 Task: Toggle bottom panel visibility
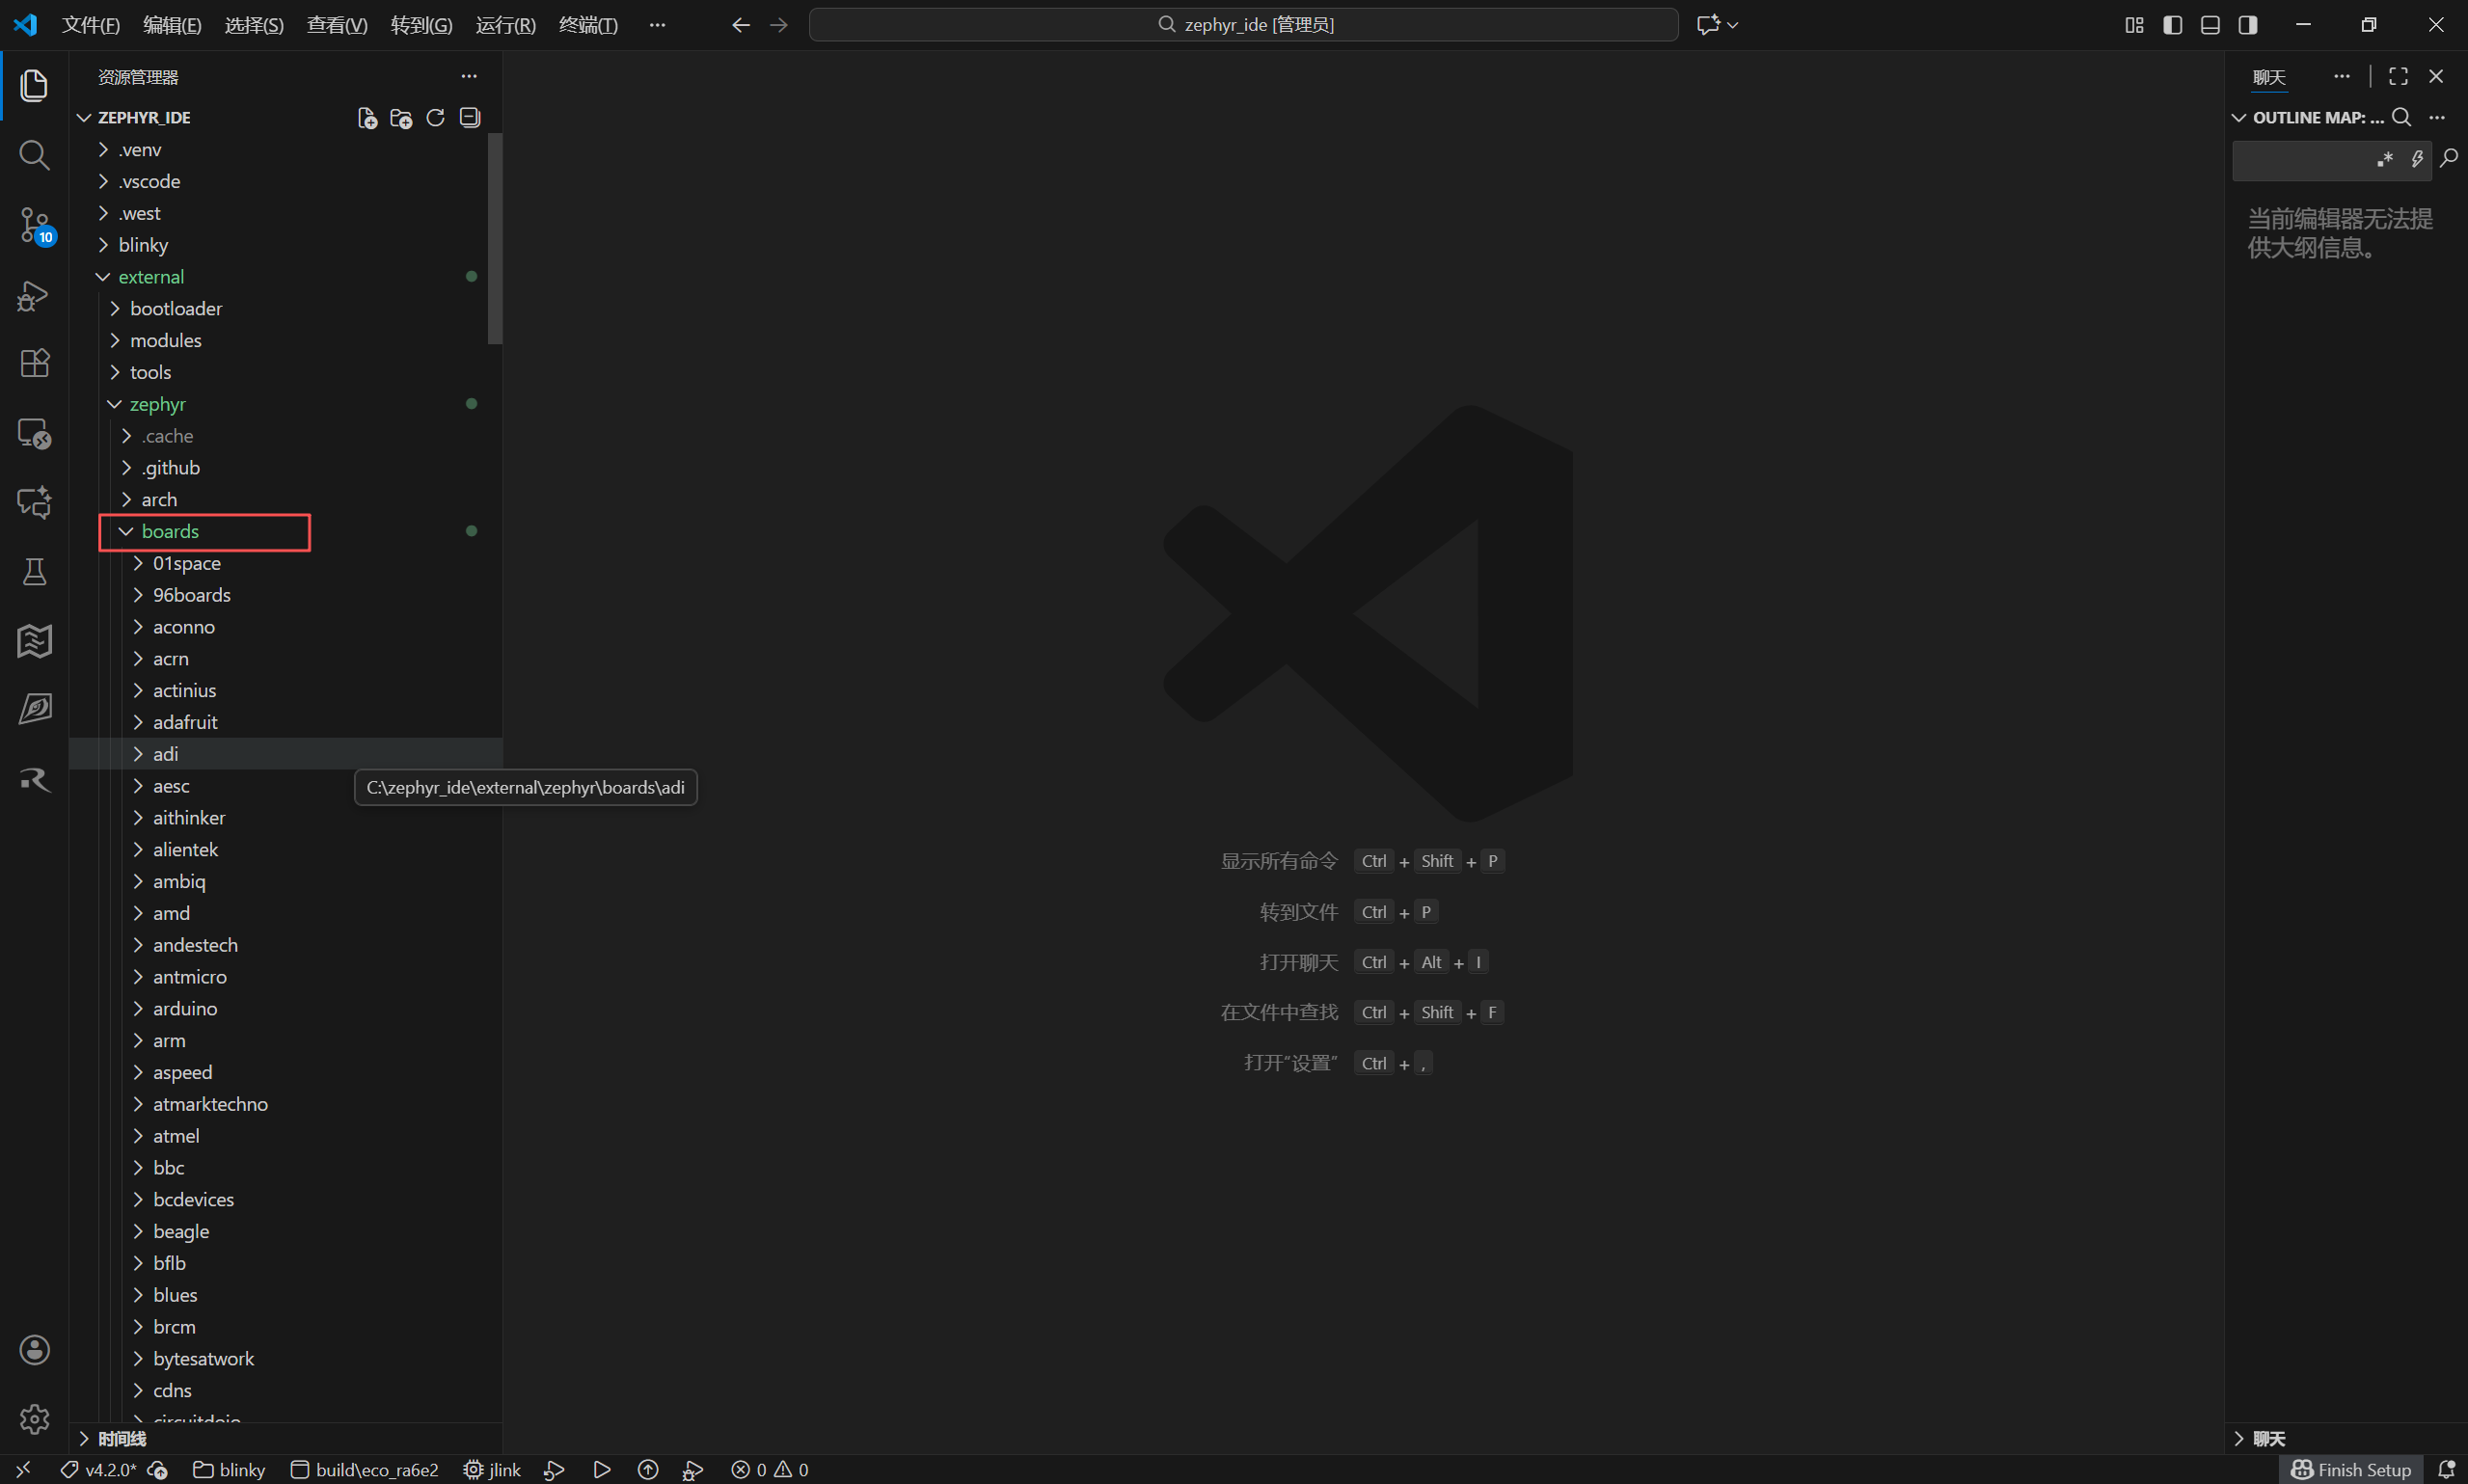pos(2210,25)
